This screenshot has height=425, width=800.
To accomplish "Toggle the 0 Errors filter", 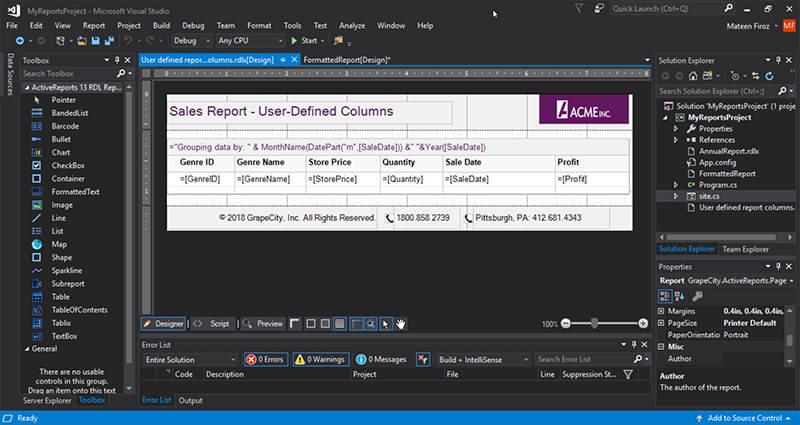I will [x=266, y=360].
